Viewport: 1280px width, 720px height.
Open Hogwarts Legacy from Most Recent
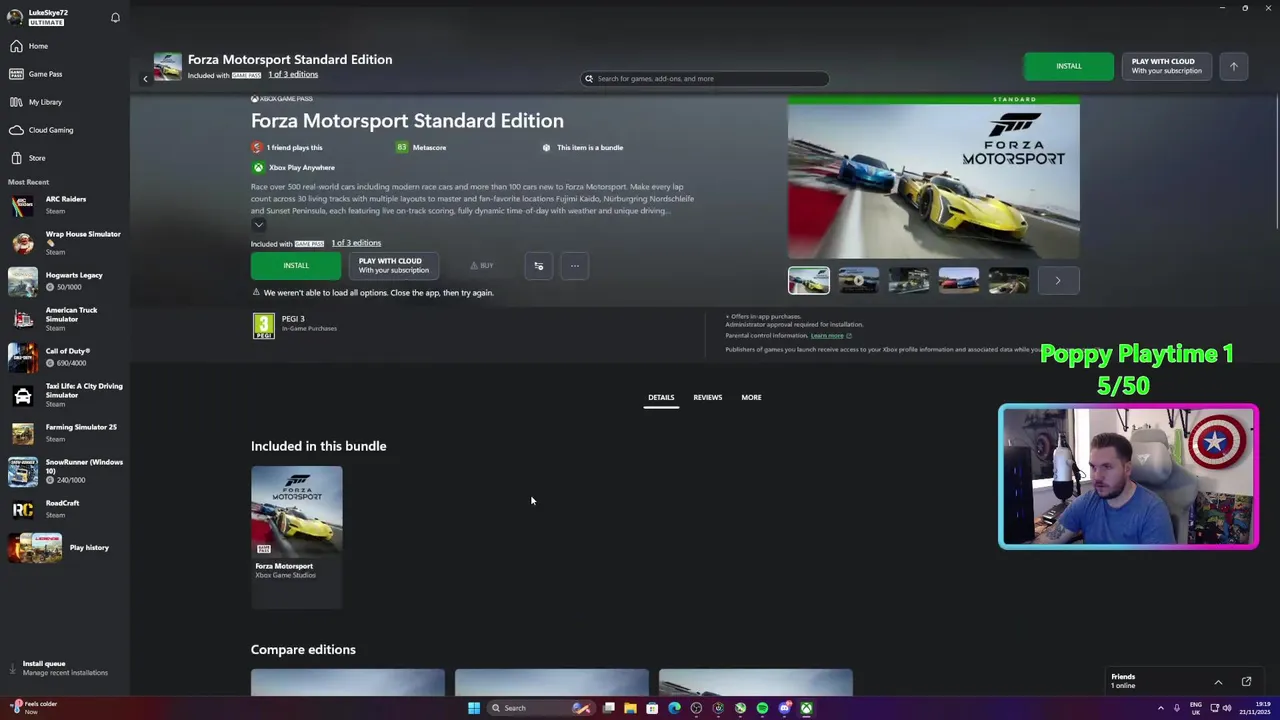(64, 281)
